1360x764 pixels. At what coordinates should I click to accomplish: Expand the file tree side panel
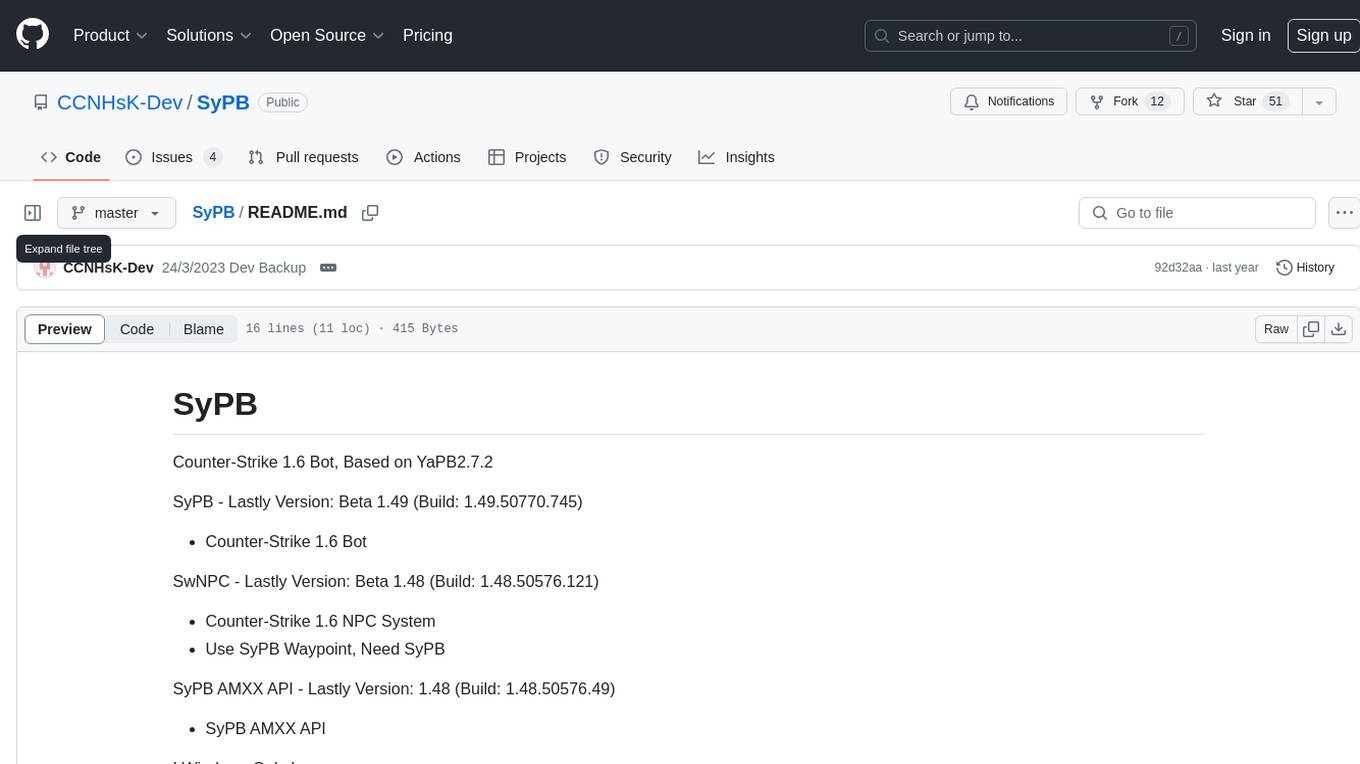(33, 213)
